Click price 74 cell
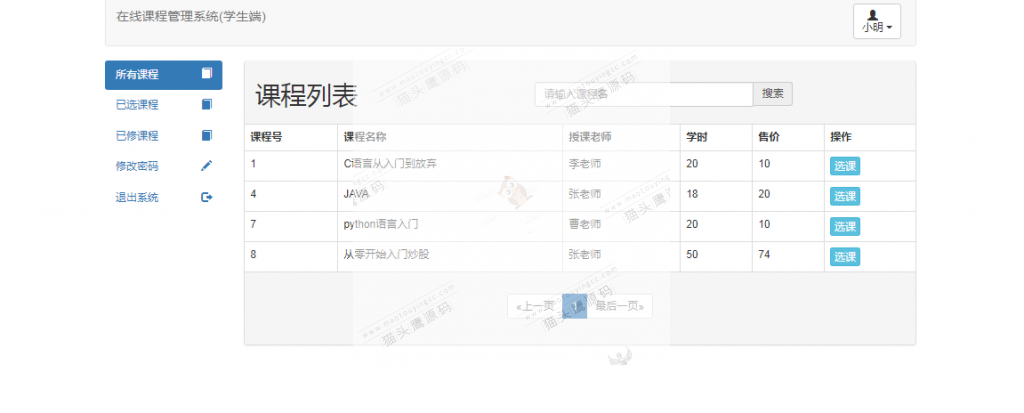This screenshot has height=413, width=1024. (788, 257)
